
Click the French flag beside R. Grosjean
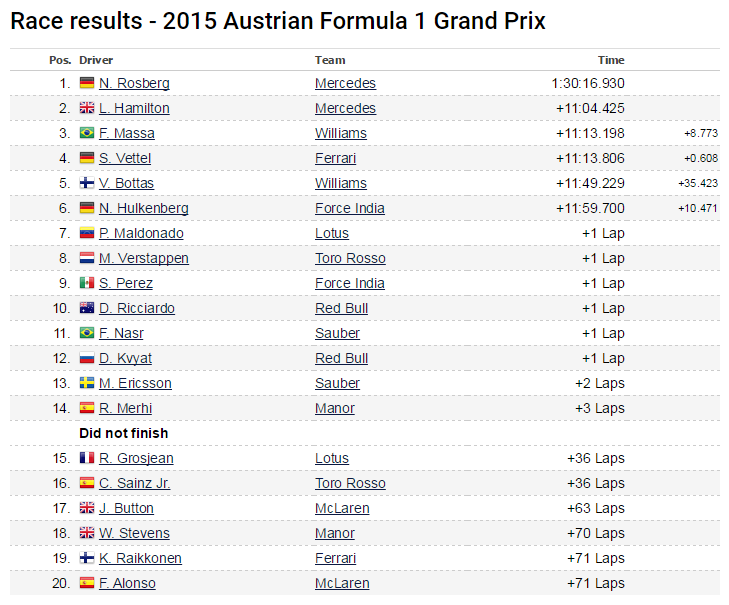coord(87,458)
